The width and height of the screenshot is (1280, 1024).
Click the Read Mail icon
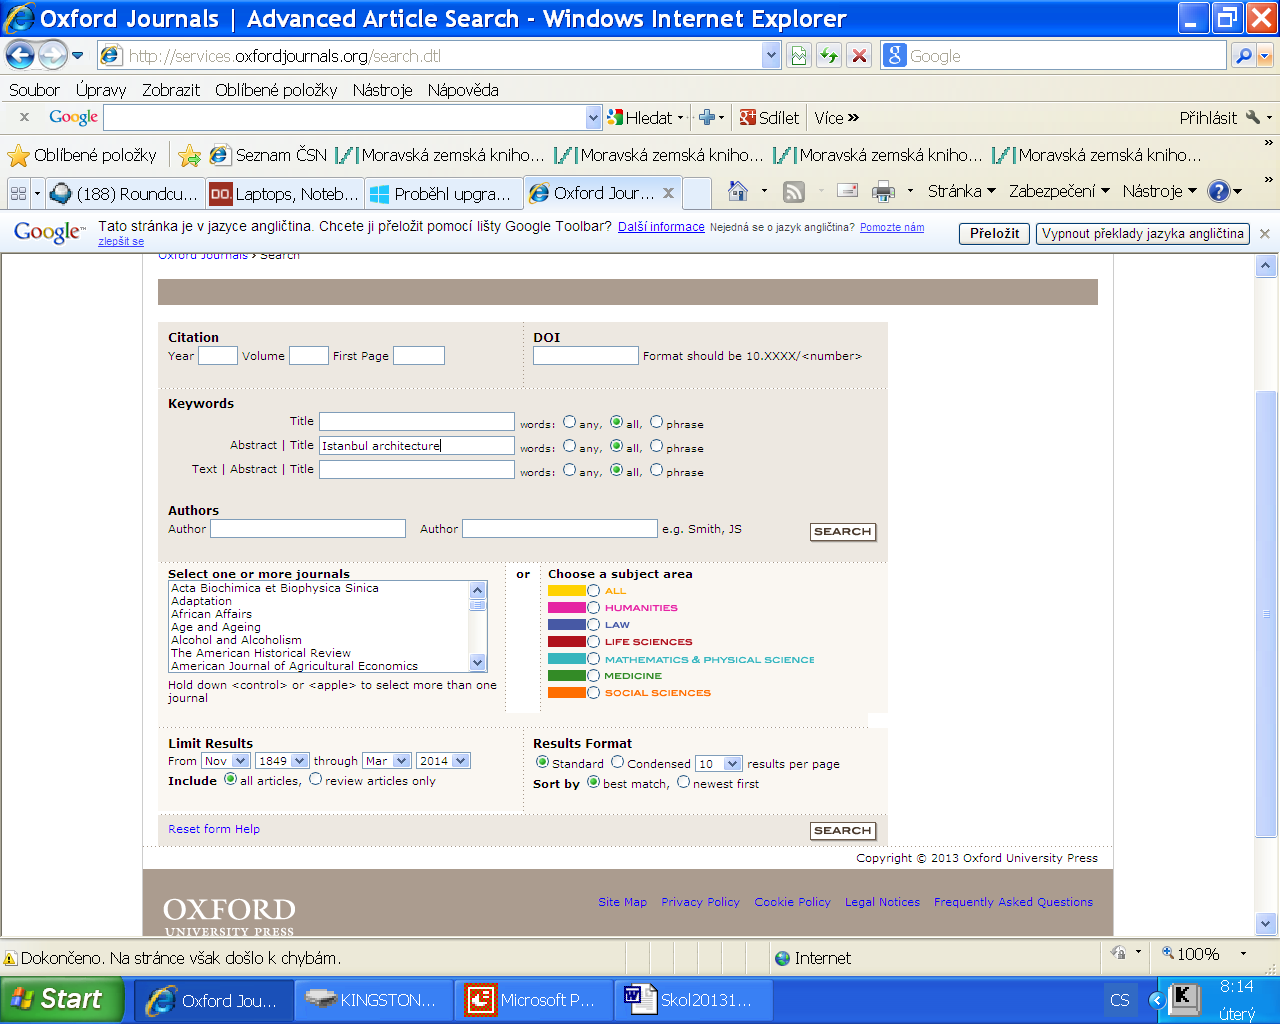click(x=847, y=191)
